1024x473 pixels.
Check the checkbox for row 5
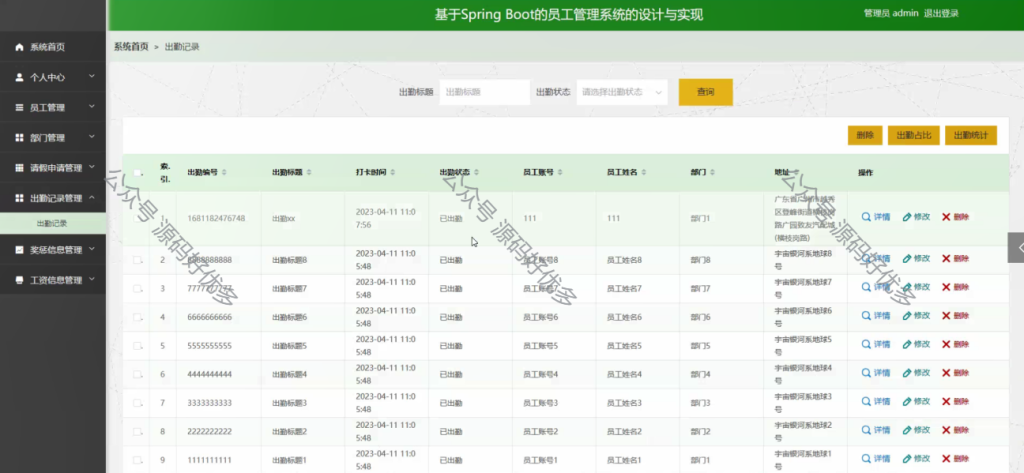(137, 346)
